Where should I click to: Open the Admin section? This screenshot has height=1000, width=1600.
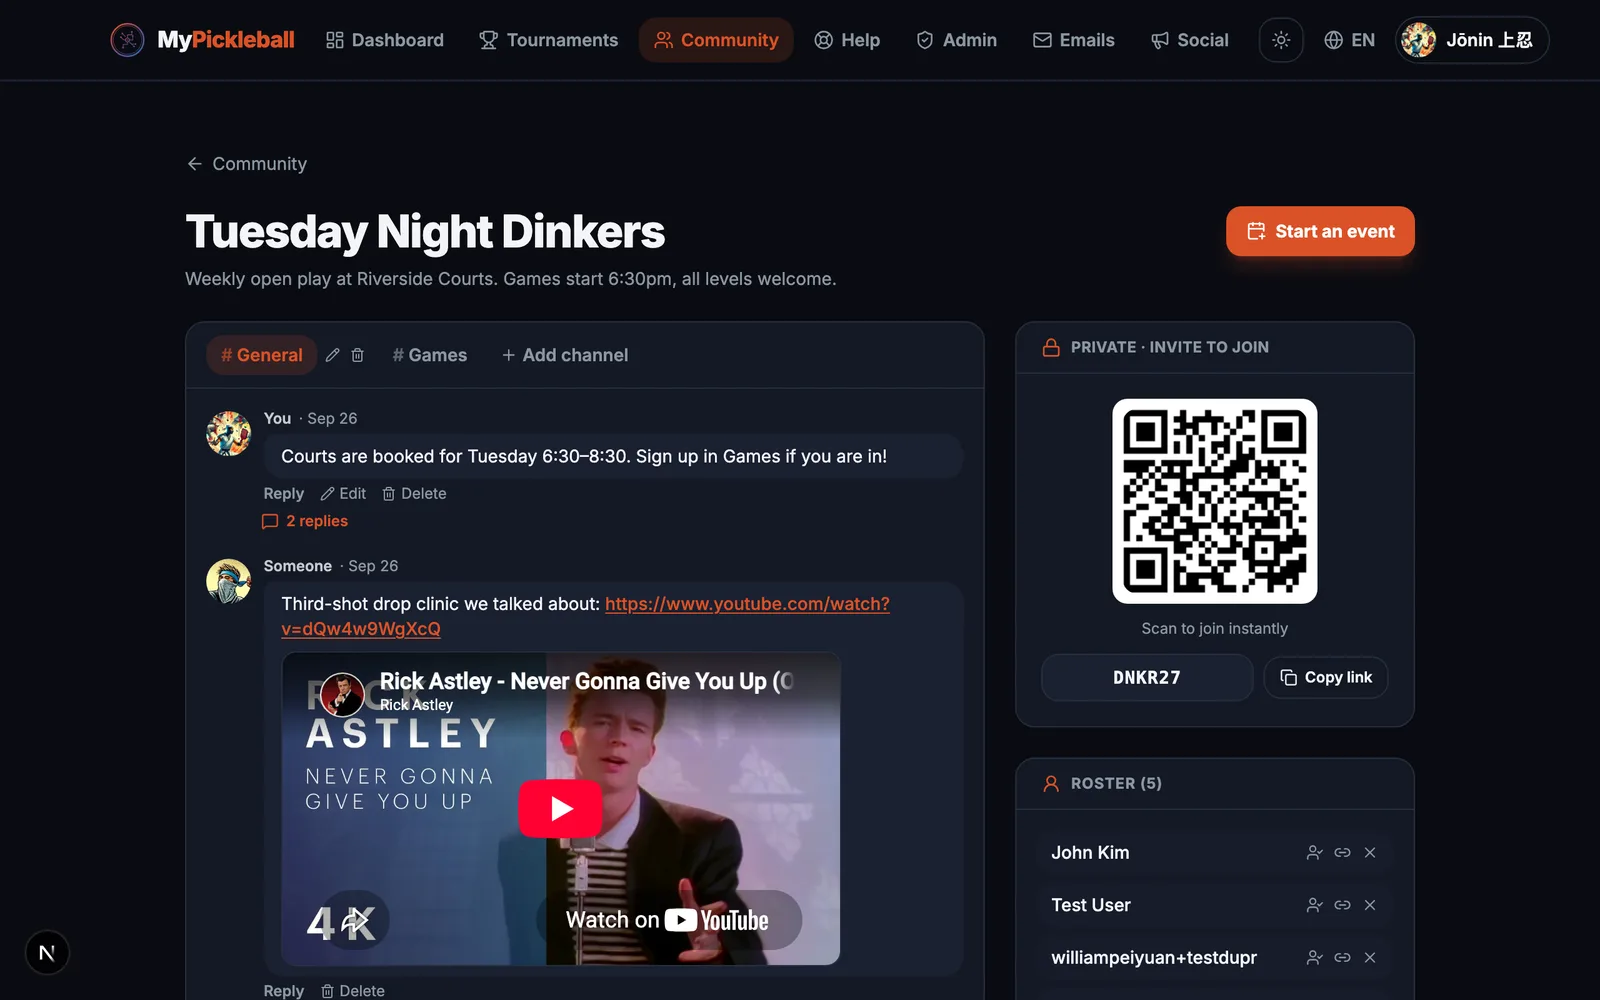pos(957,40)
